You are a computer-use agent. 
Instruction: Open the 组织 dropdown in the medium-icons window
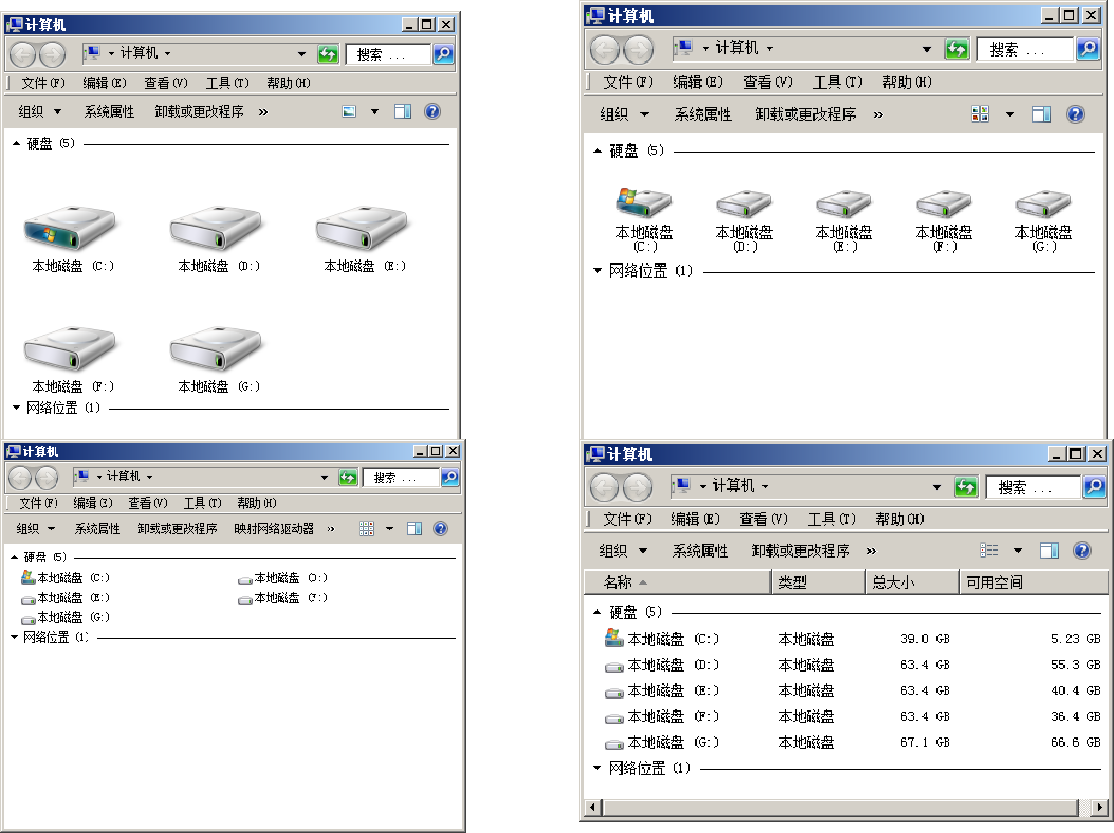pyautogui.click(x=624, y=115)
